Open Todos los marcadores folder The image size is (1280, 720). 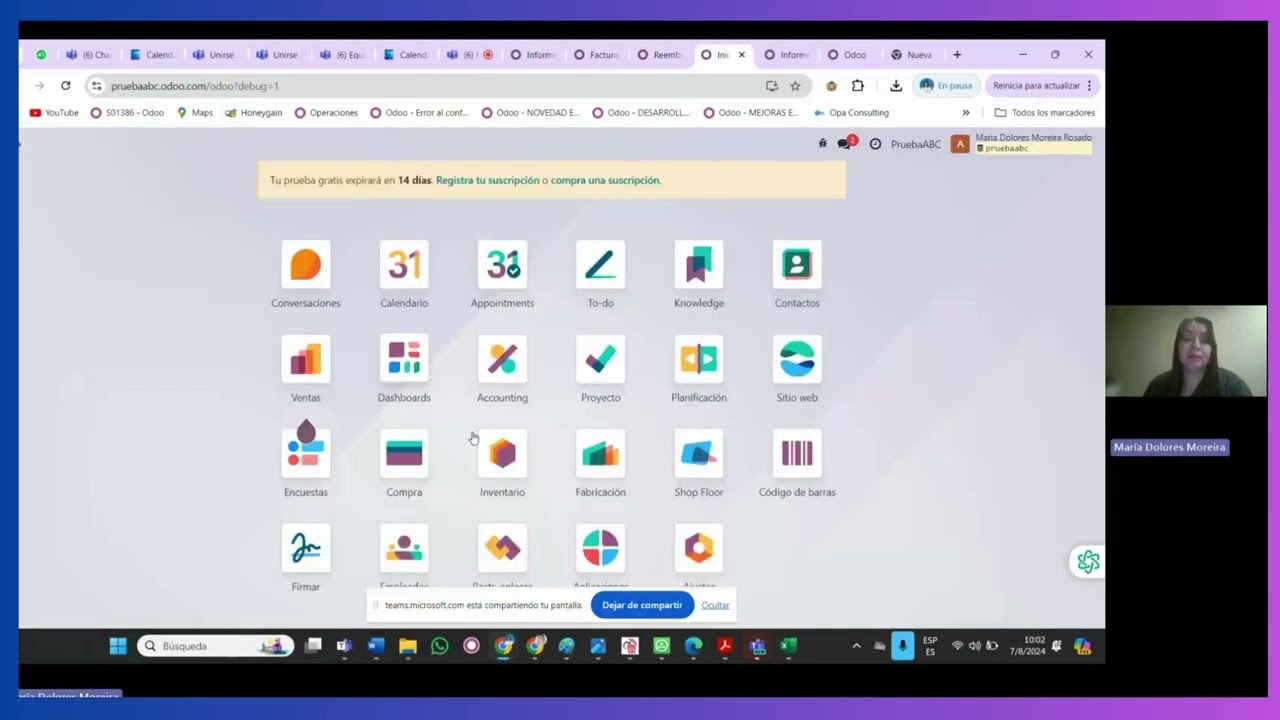(x=1044, y=113)
